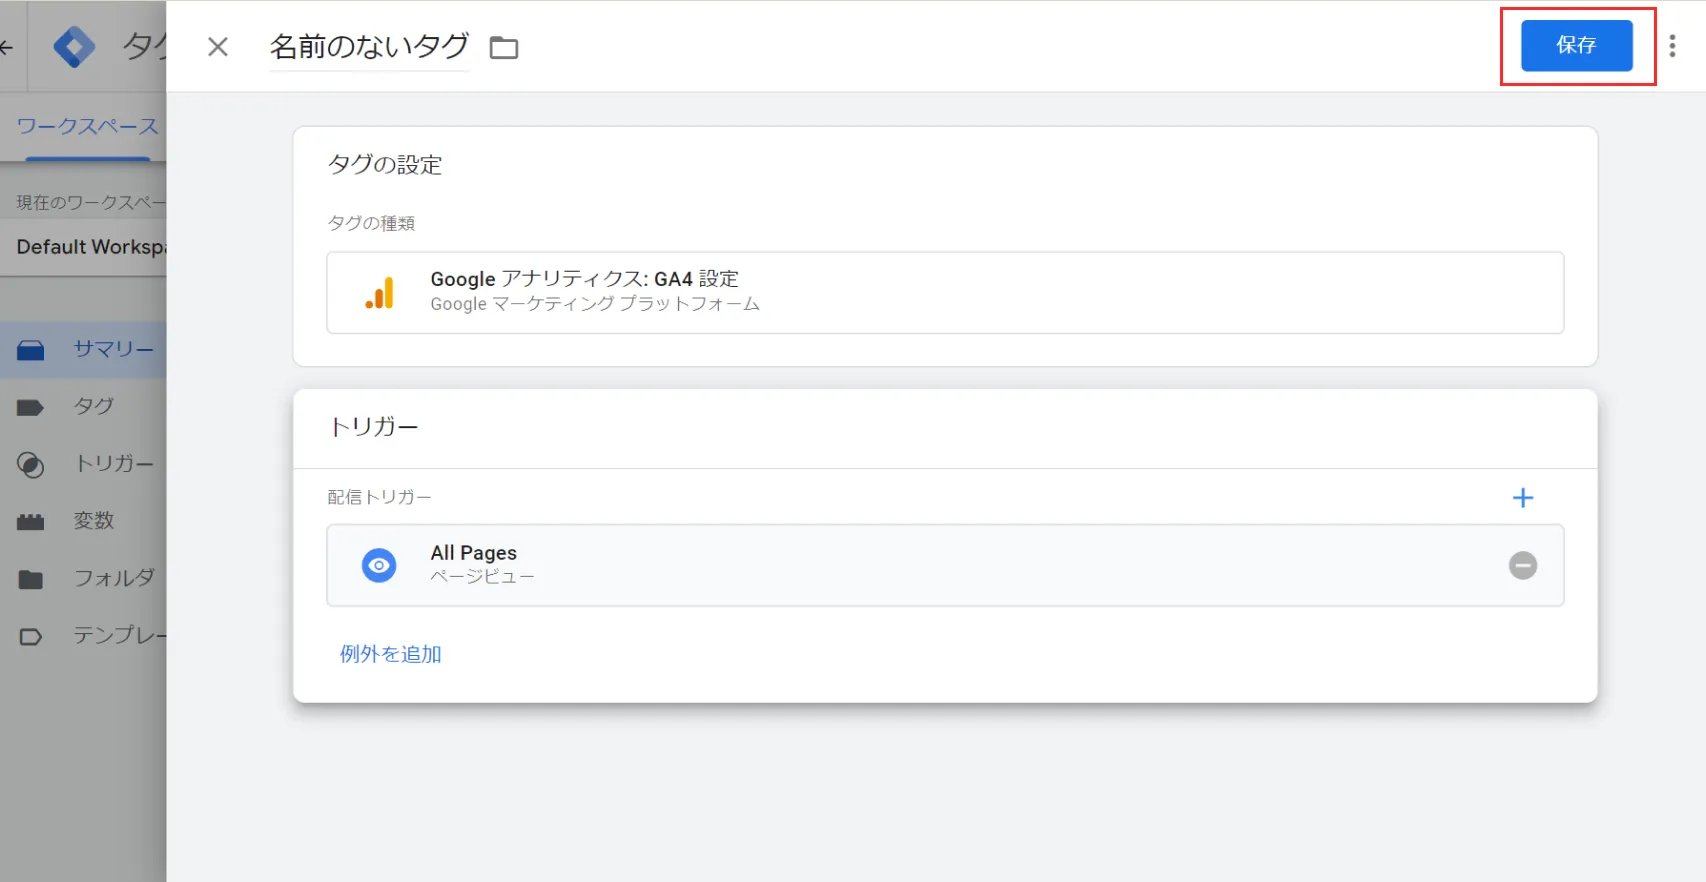
Task: Navigate to 変数 in the sidebar
Action: pyautogui.click(x=93, y=521)
